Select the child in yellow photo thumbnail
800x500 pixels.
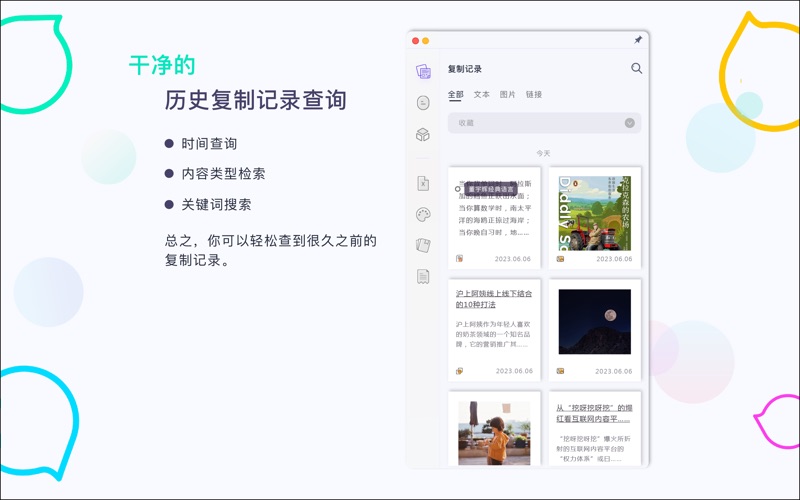[494, 433]
